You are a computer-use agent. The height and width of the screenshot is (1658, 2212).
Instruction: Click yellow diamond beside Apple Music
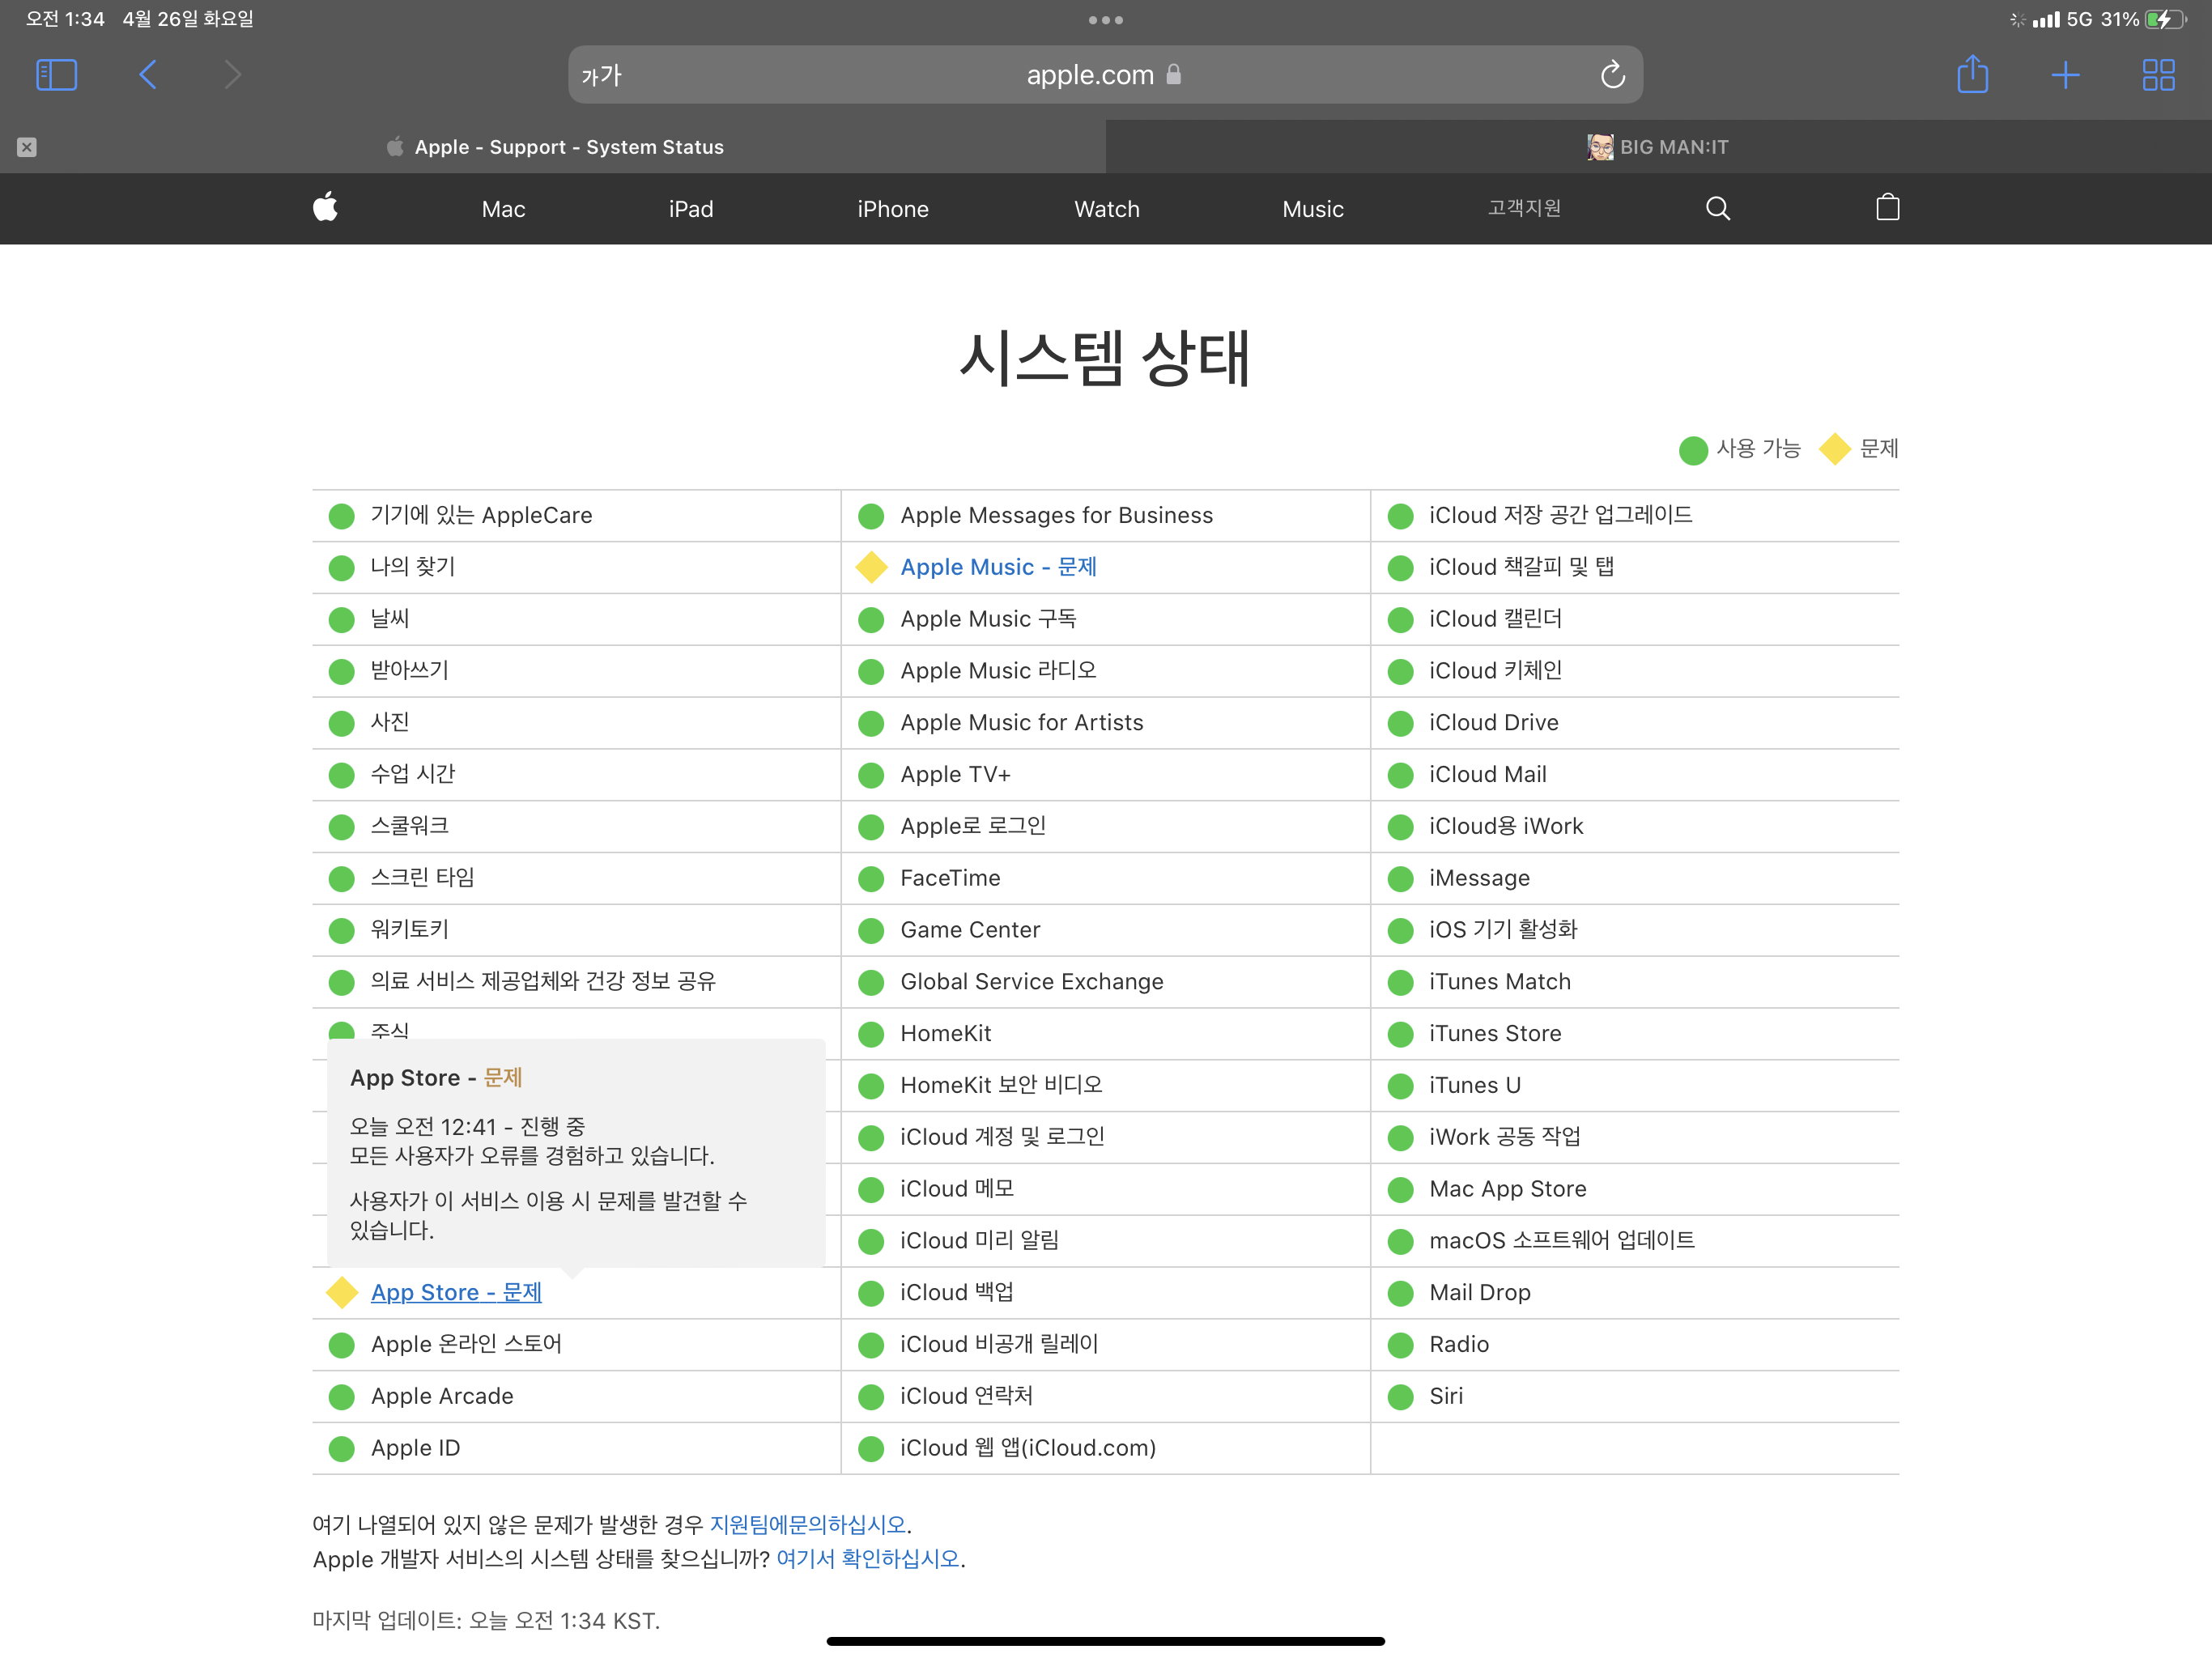coord(871,567)
